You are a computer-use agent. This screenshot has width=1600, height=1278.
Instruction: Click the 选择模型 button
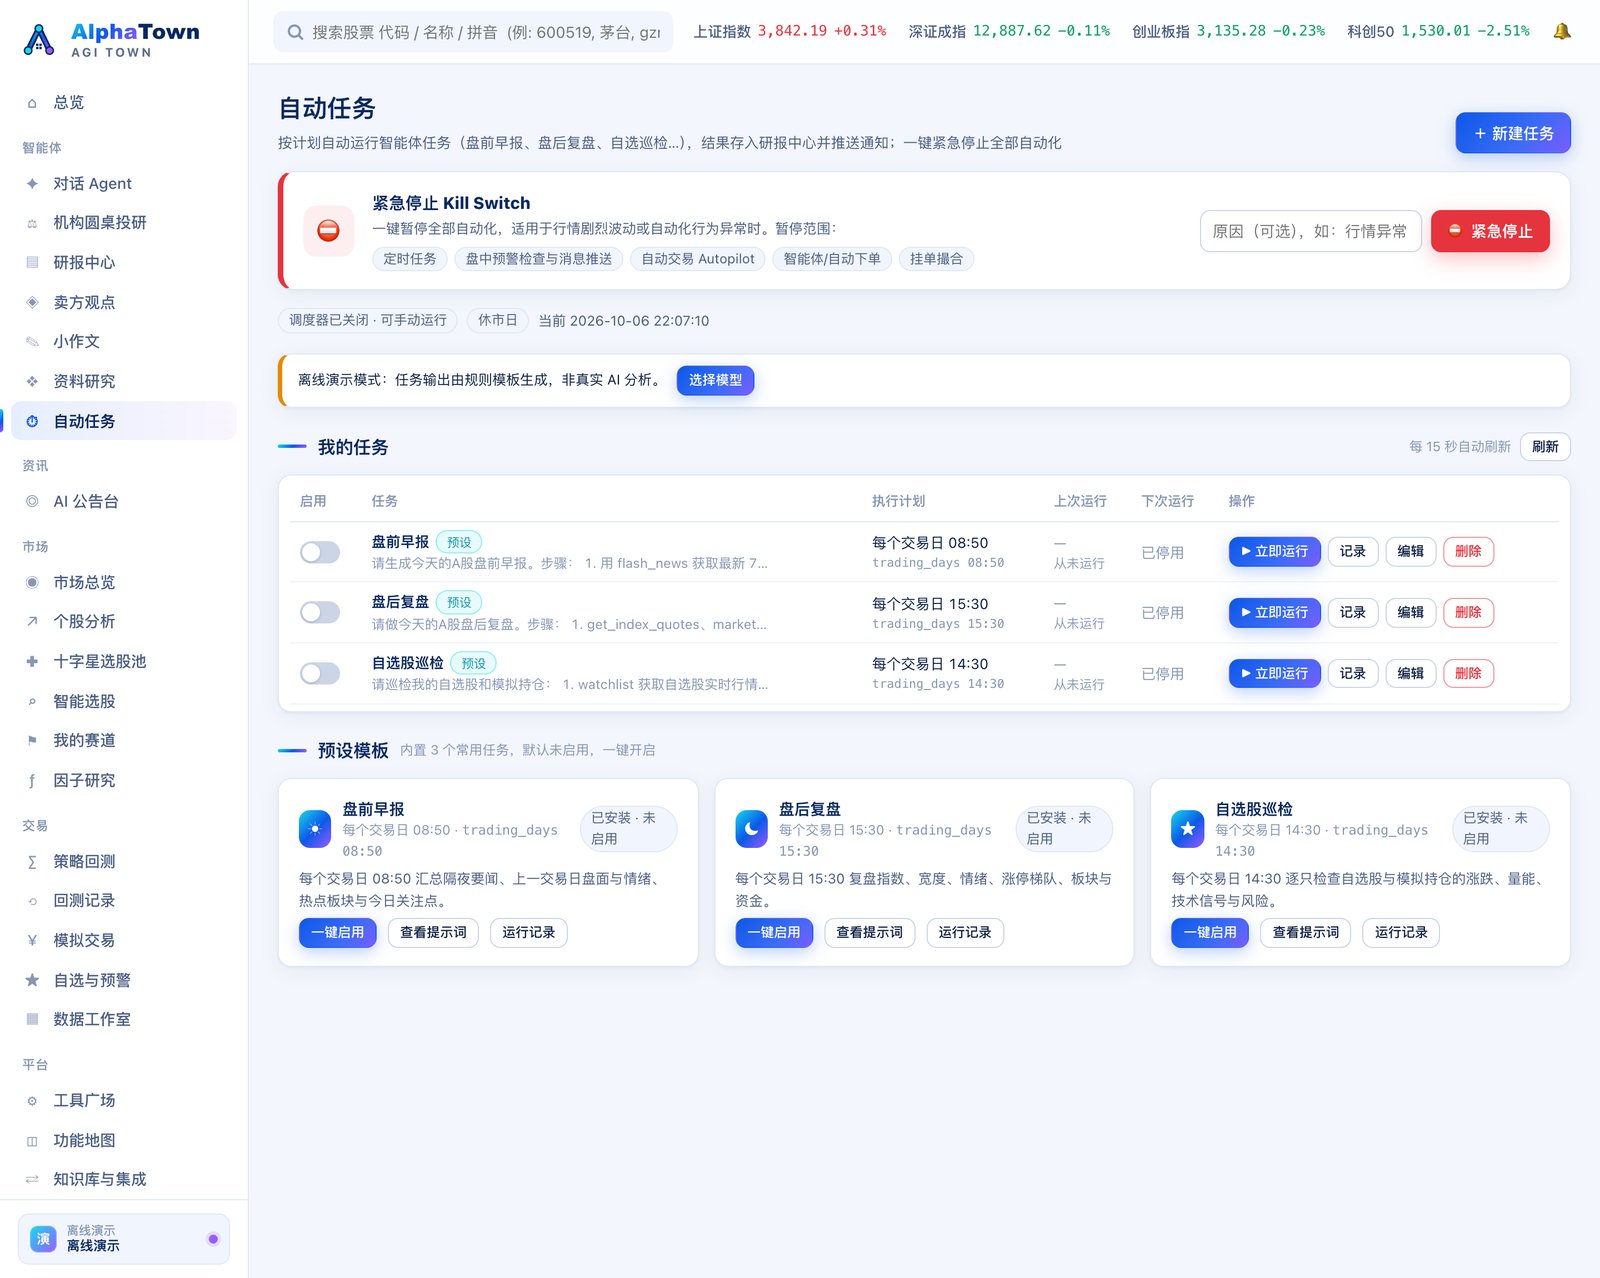(x=715, y=380)
